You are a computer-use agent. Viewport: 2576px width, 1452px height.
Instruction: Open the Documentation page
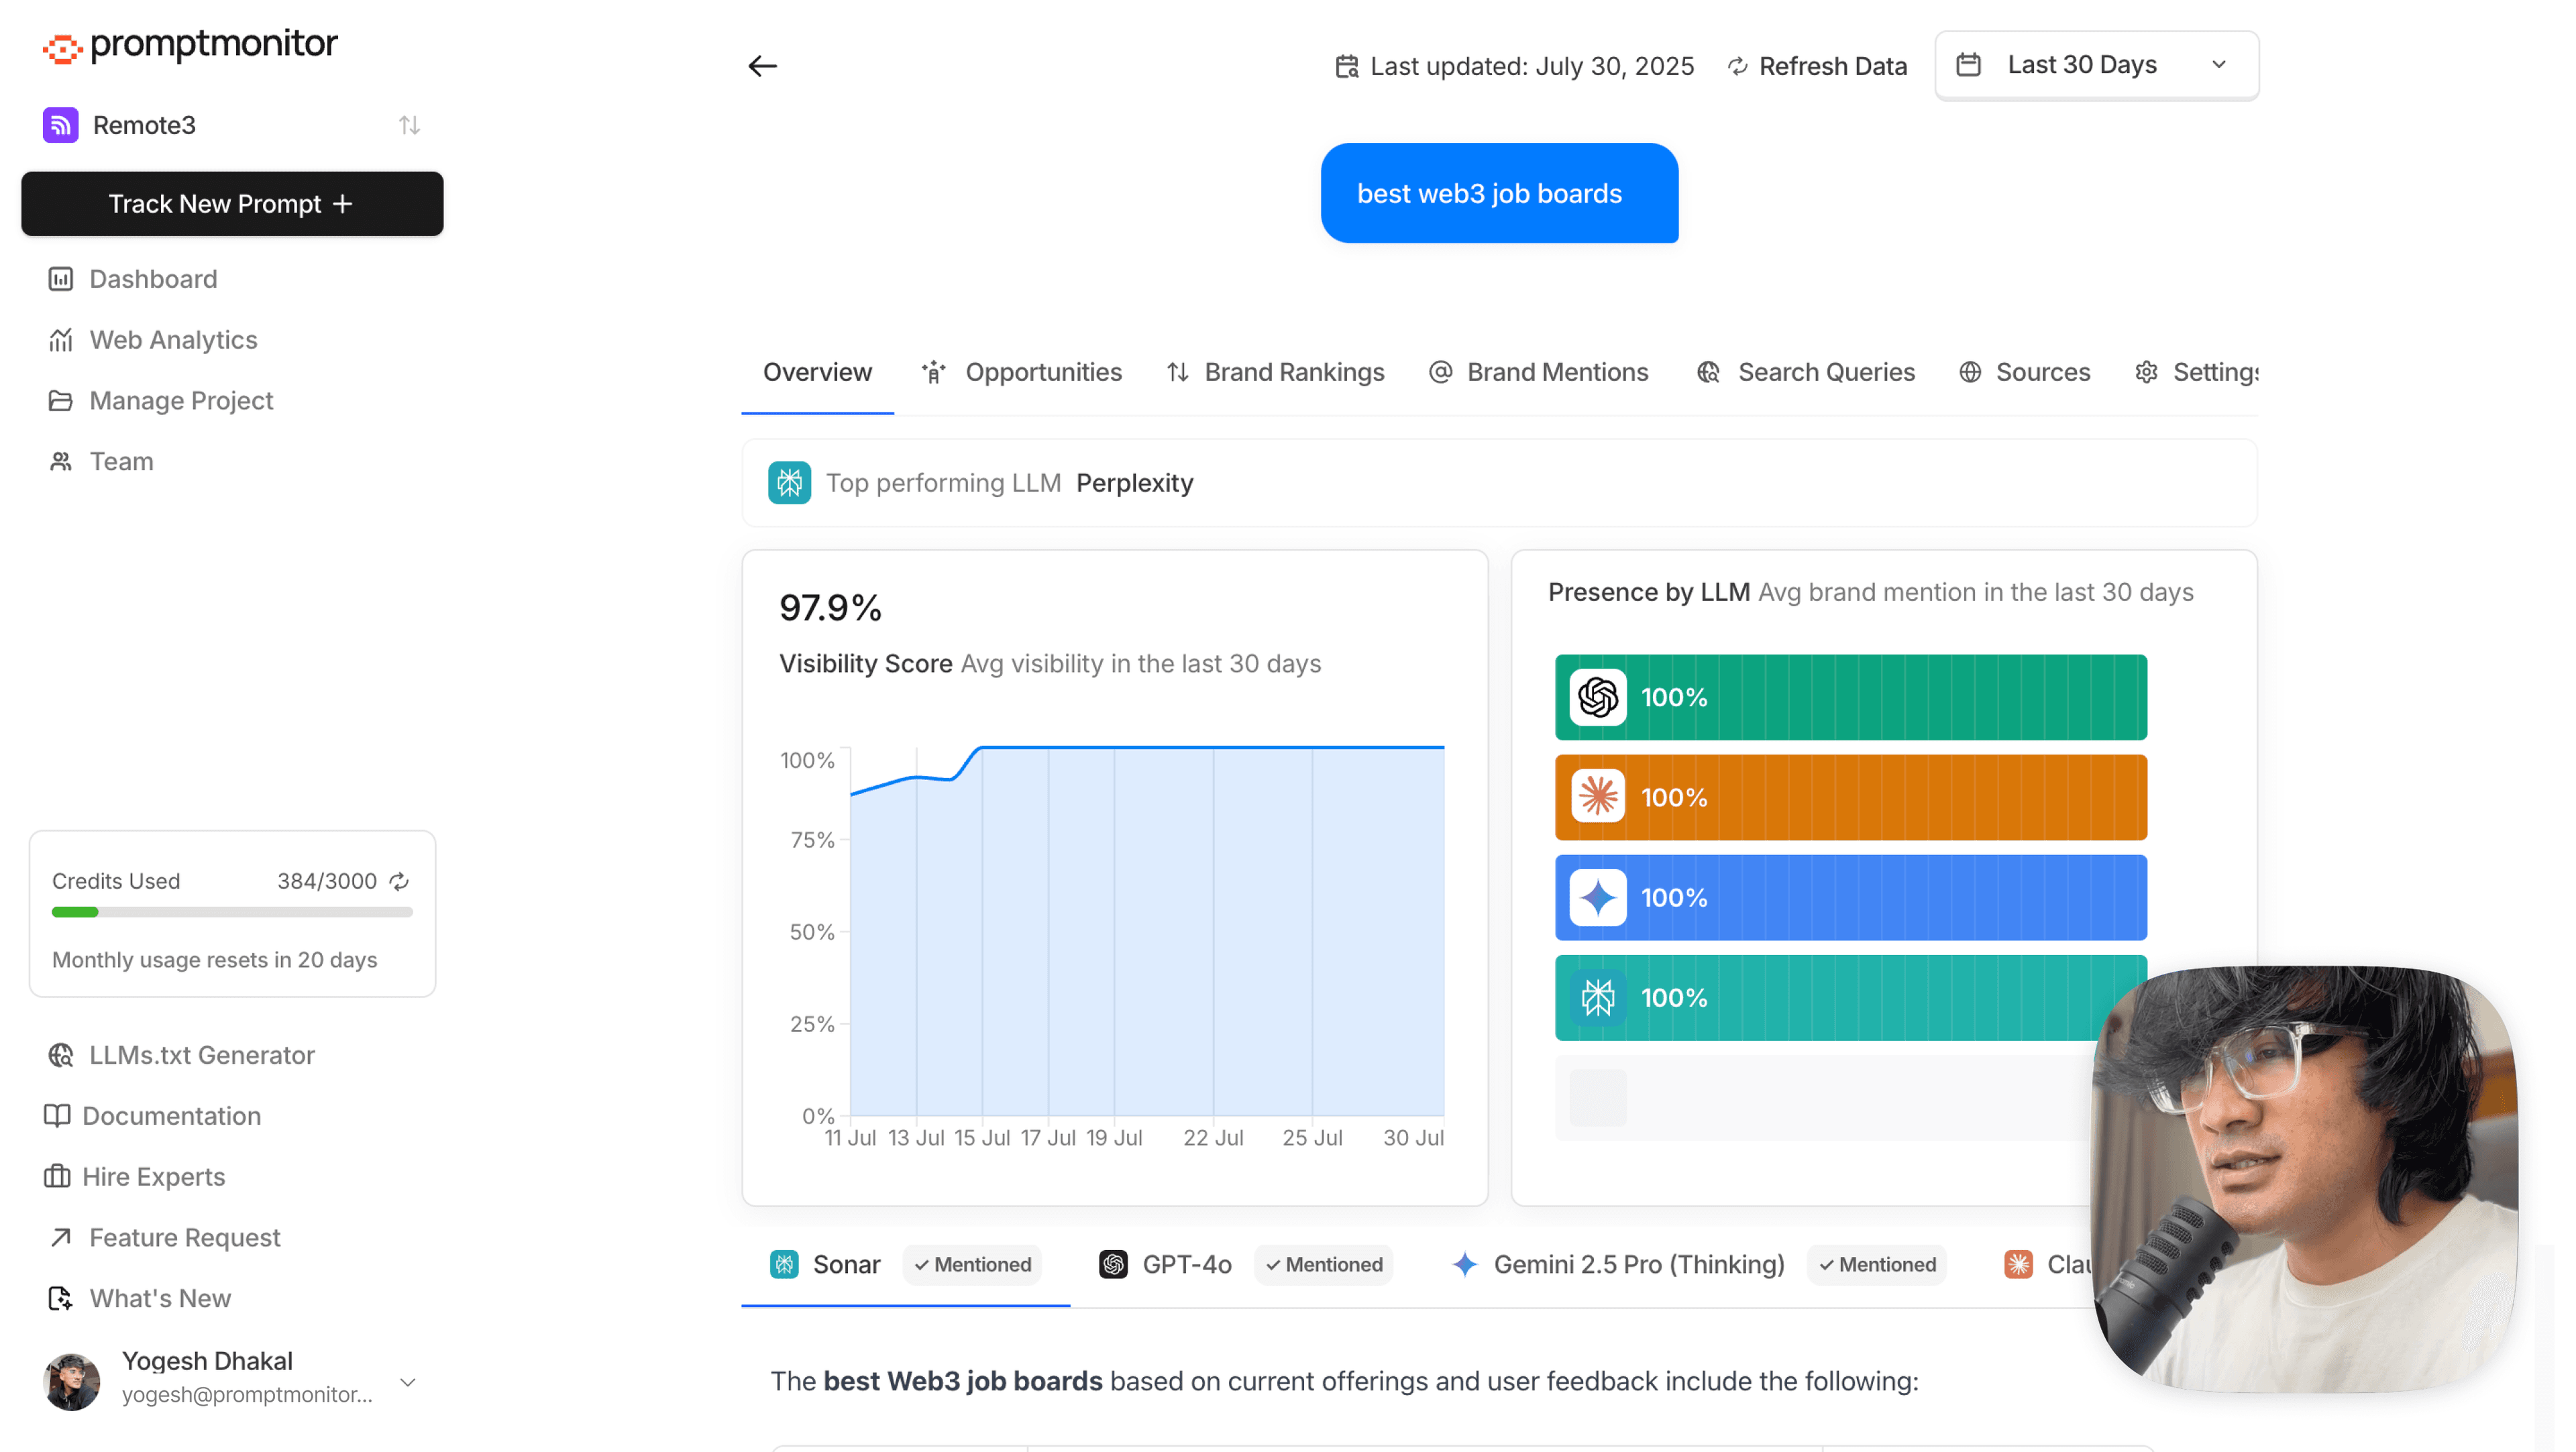[x=174, y=1116]
